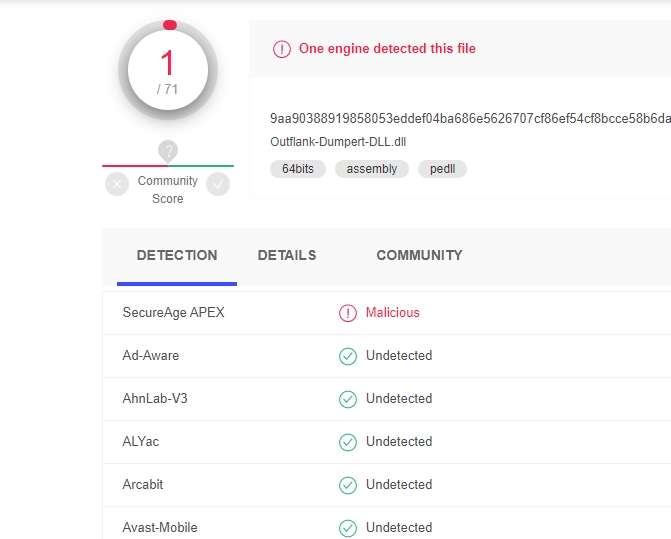Click the green check icon for AhnLab-V3
The height and width of the screenshot is (539, 671).
(348, 399)
